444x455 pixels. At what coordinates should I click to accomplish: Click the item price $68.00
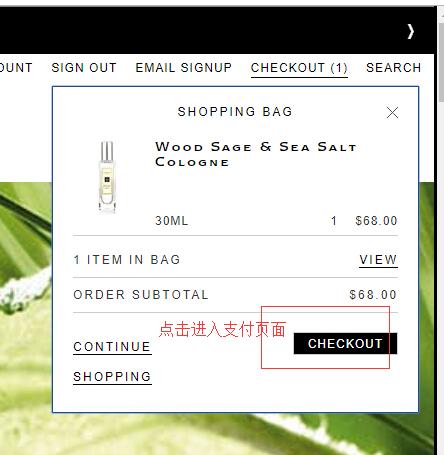pyautogui.click(x=376, y=221)
